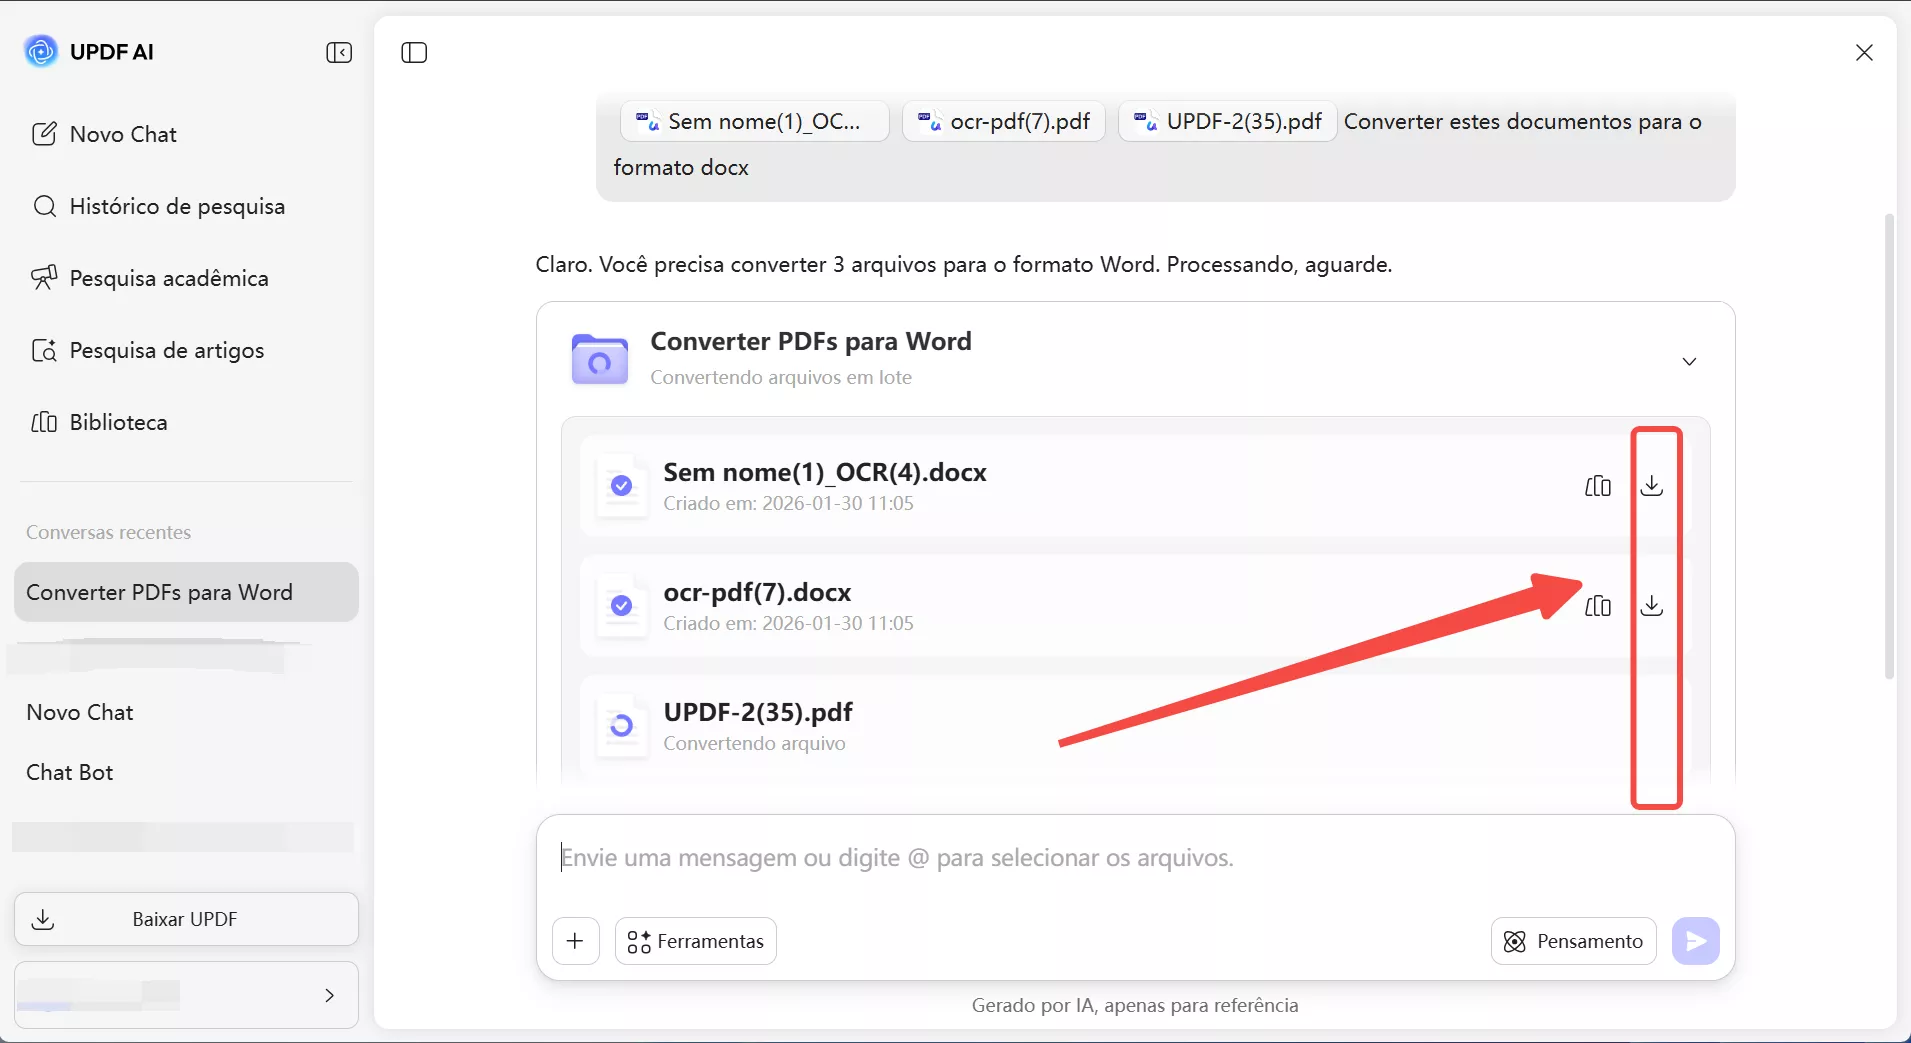Open the Chat Bot conversation
The image size is (1911, 1043).
tap(70, 771)
